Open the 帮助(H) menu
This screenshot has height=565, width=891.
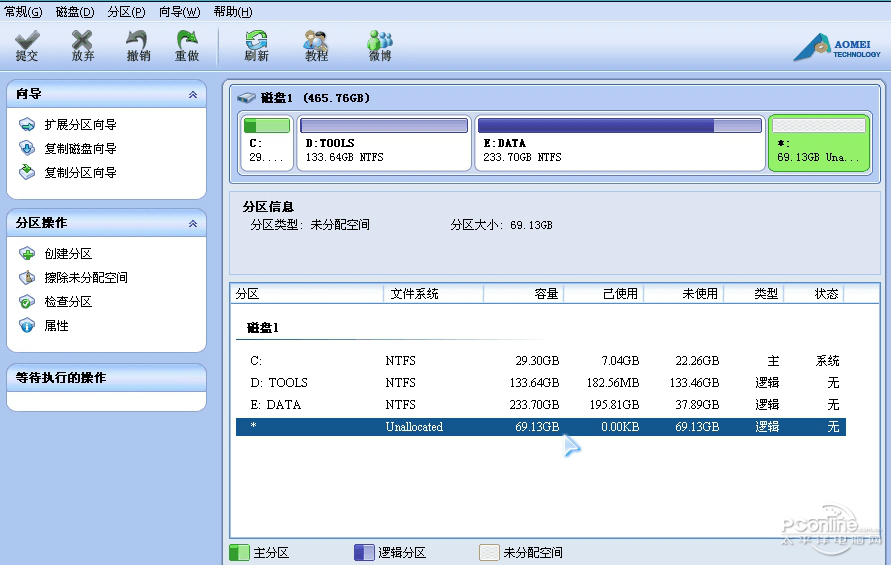tap(232, 12)
